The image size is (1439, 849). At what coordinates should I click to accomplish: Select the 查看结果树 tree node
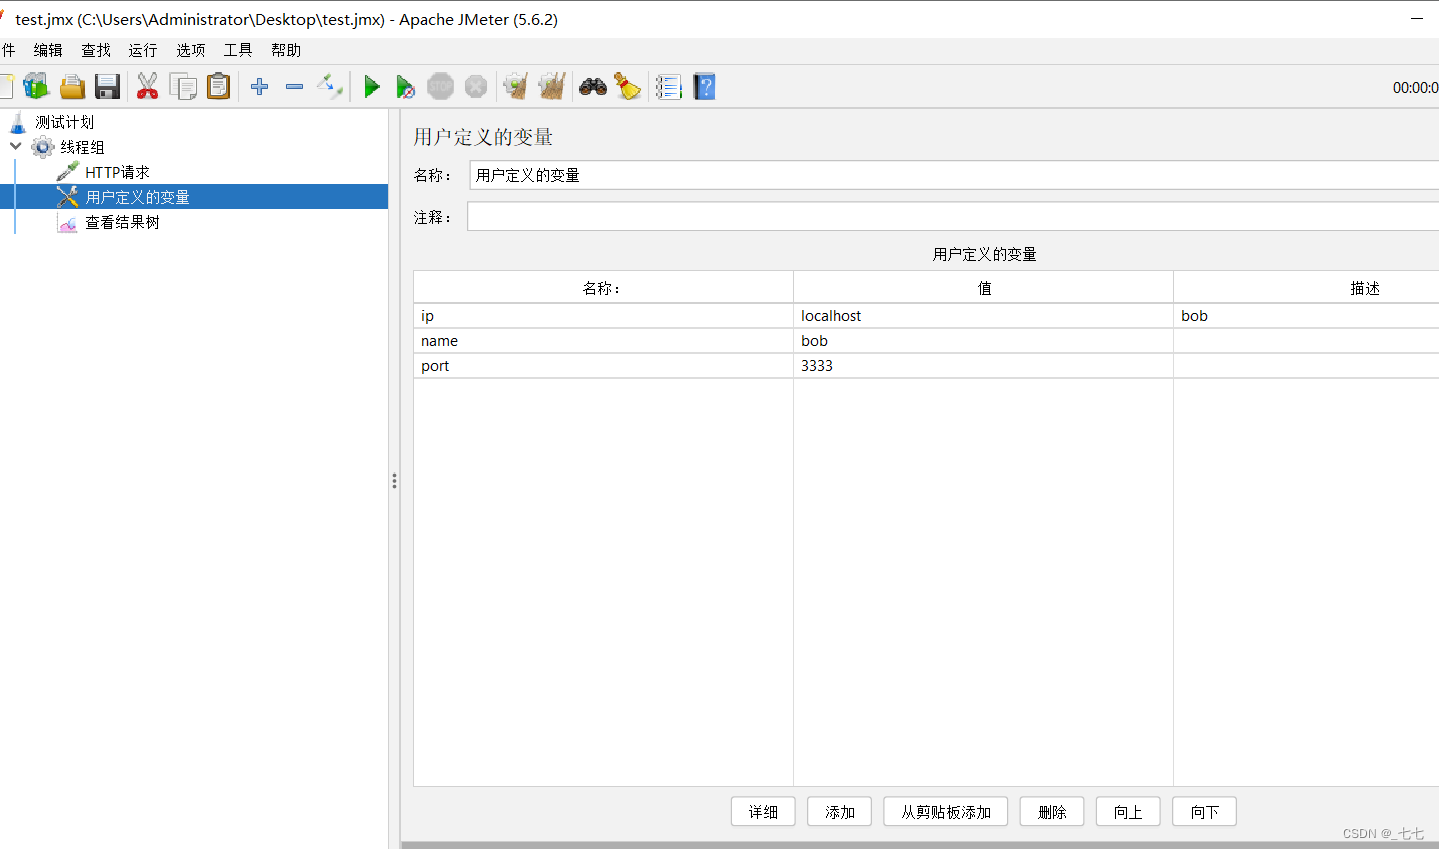(x=122, y=222)
